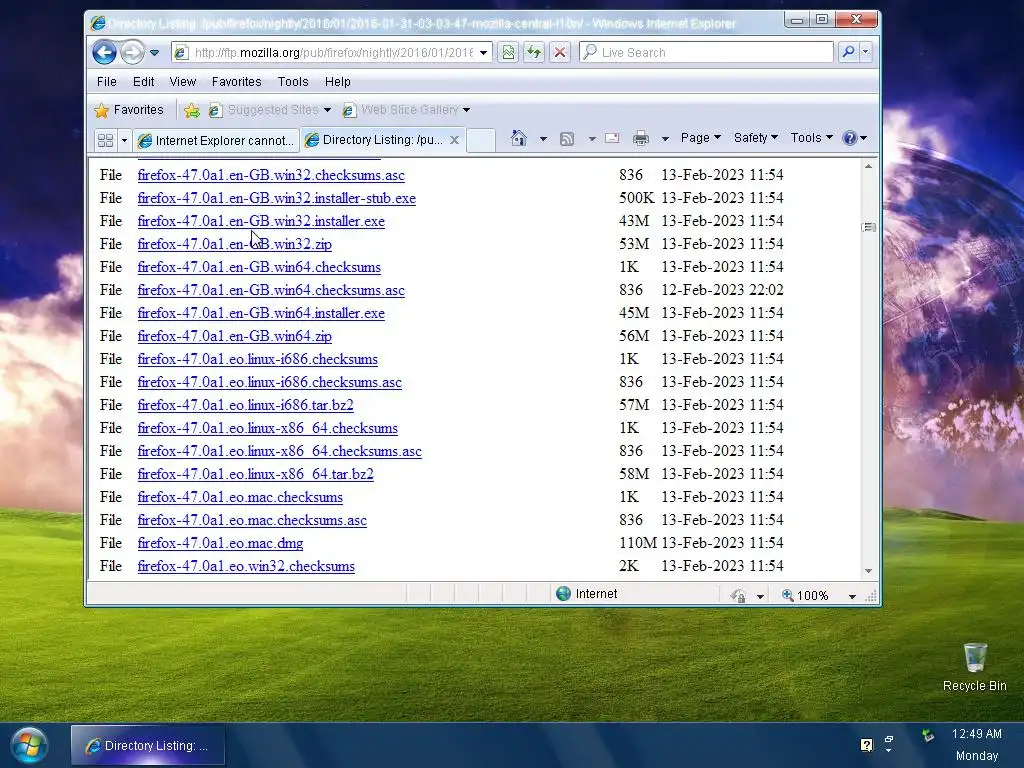This screenshot has height=768, width=1024.
Task: Open a new blank tab
Action: pyautogui.click(x=481, y=140)
